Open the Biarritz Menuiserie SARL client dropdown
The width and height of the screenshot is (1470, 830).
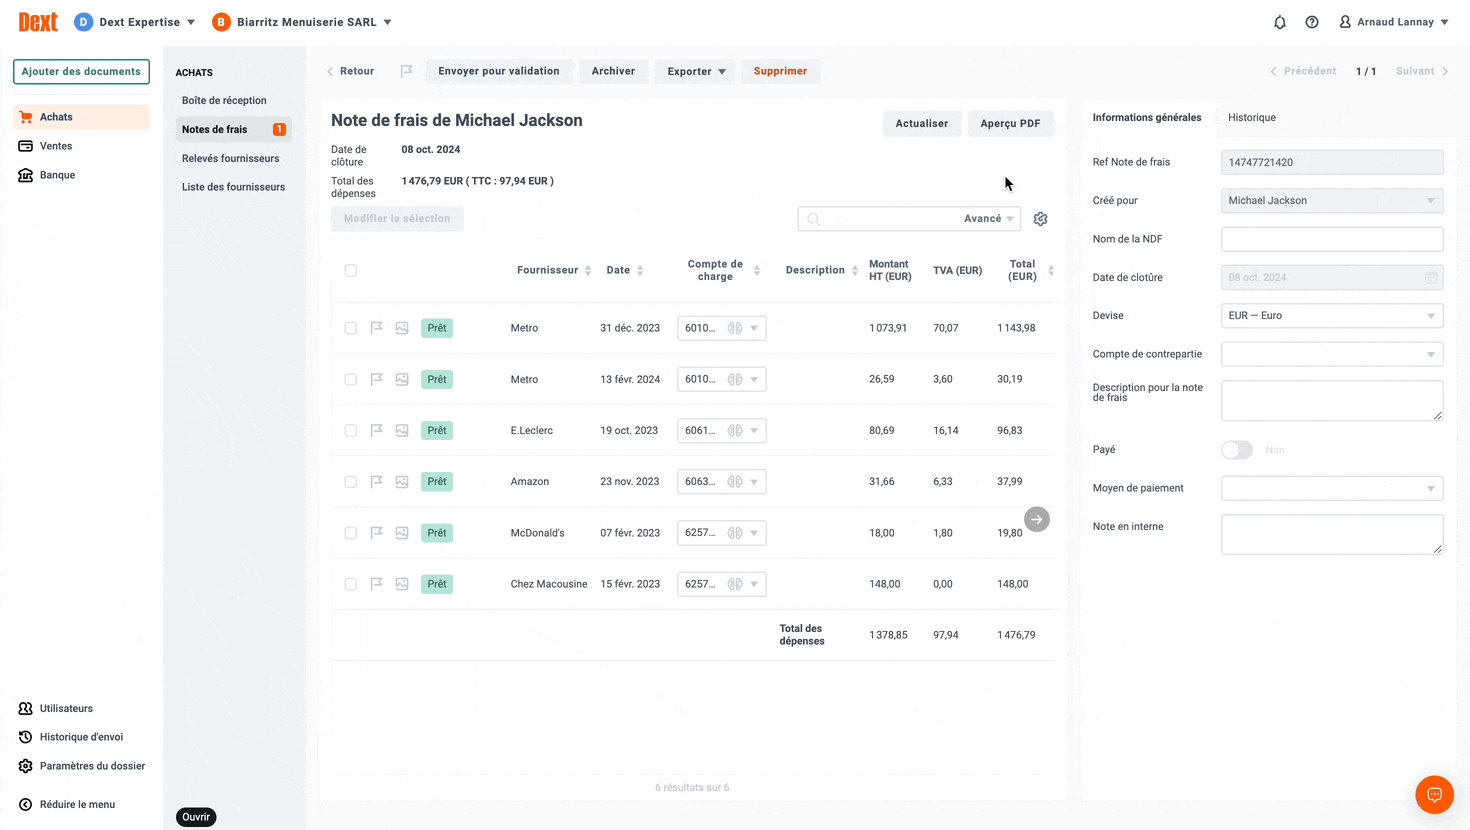pyautogui.click(x=302, y=22)
